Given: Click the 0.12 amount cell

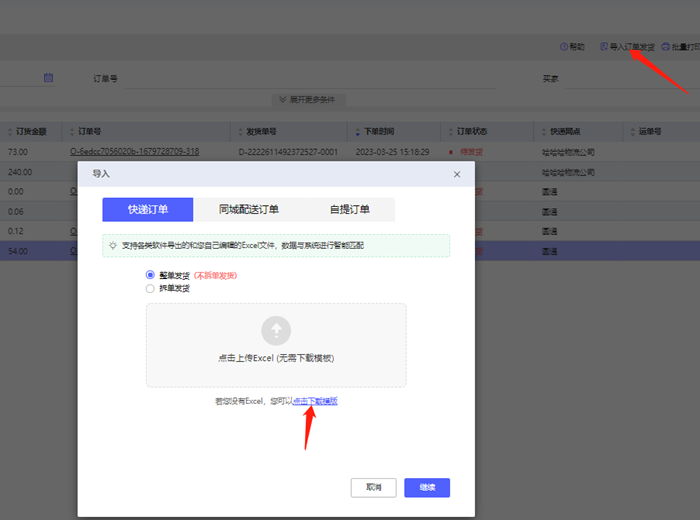Looking at the screenshot, I should pos(16,231).
